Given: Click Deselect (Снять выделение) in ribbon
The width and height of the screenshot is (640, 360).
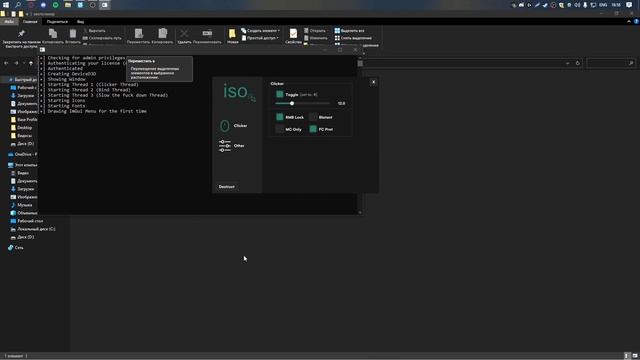Looking at the screenshot, I should [353, 38].
